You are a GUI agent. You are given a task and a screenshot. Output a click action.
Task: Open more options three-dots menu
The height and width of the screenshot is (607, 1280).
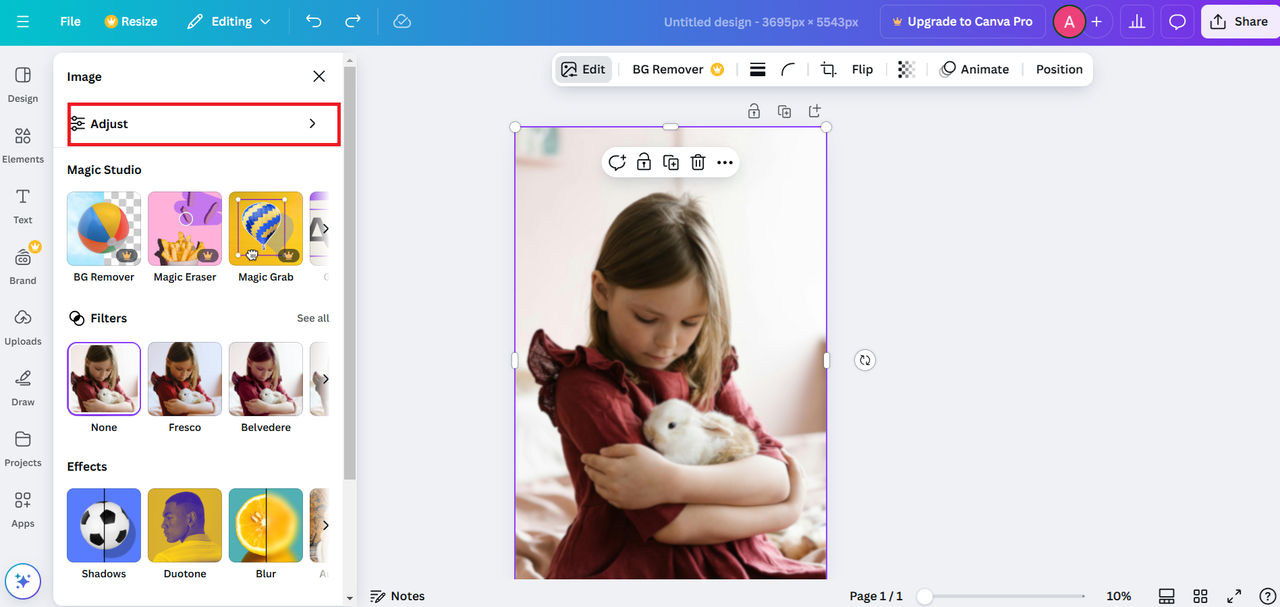(725, 162)
